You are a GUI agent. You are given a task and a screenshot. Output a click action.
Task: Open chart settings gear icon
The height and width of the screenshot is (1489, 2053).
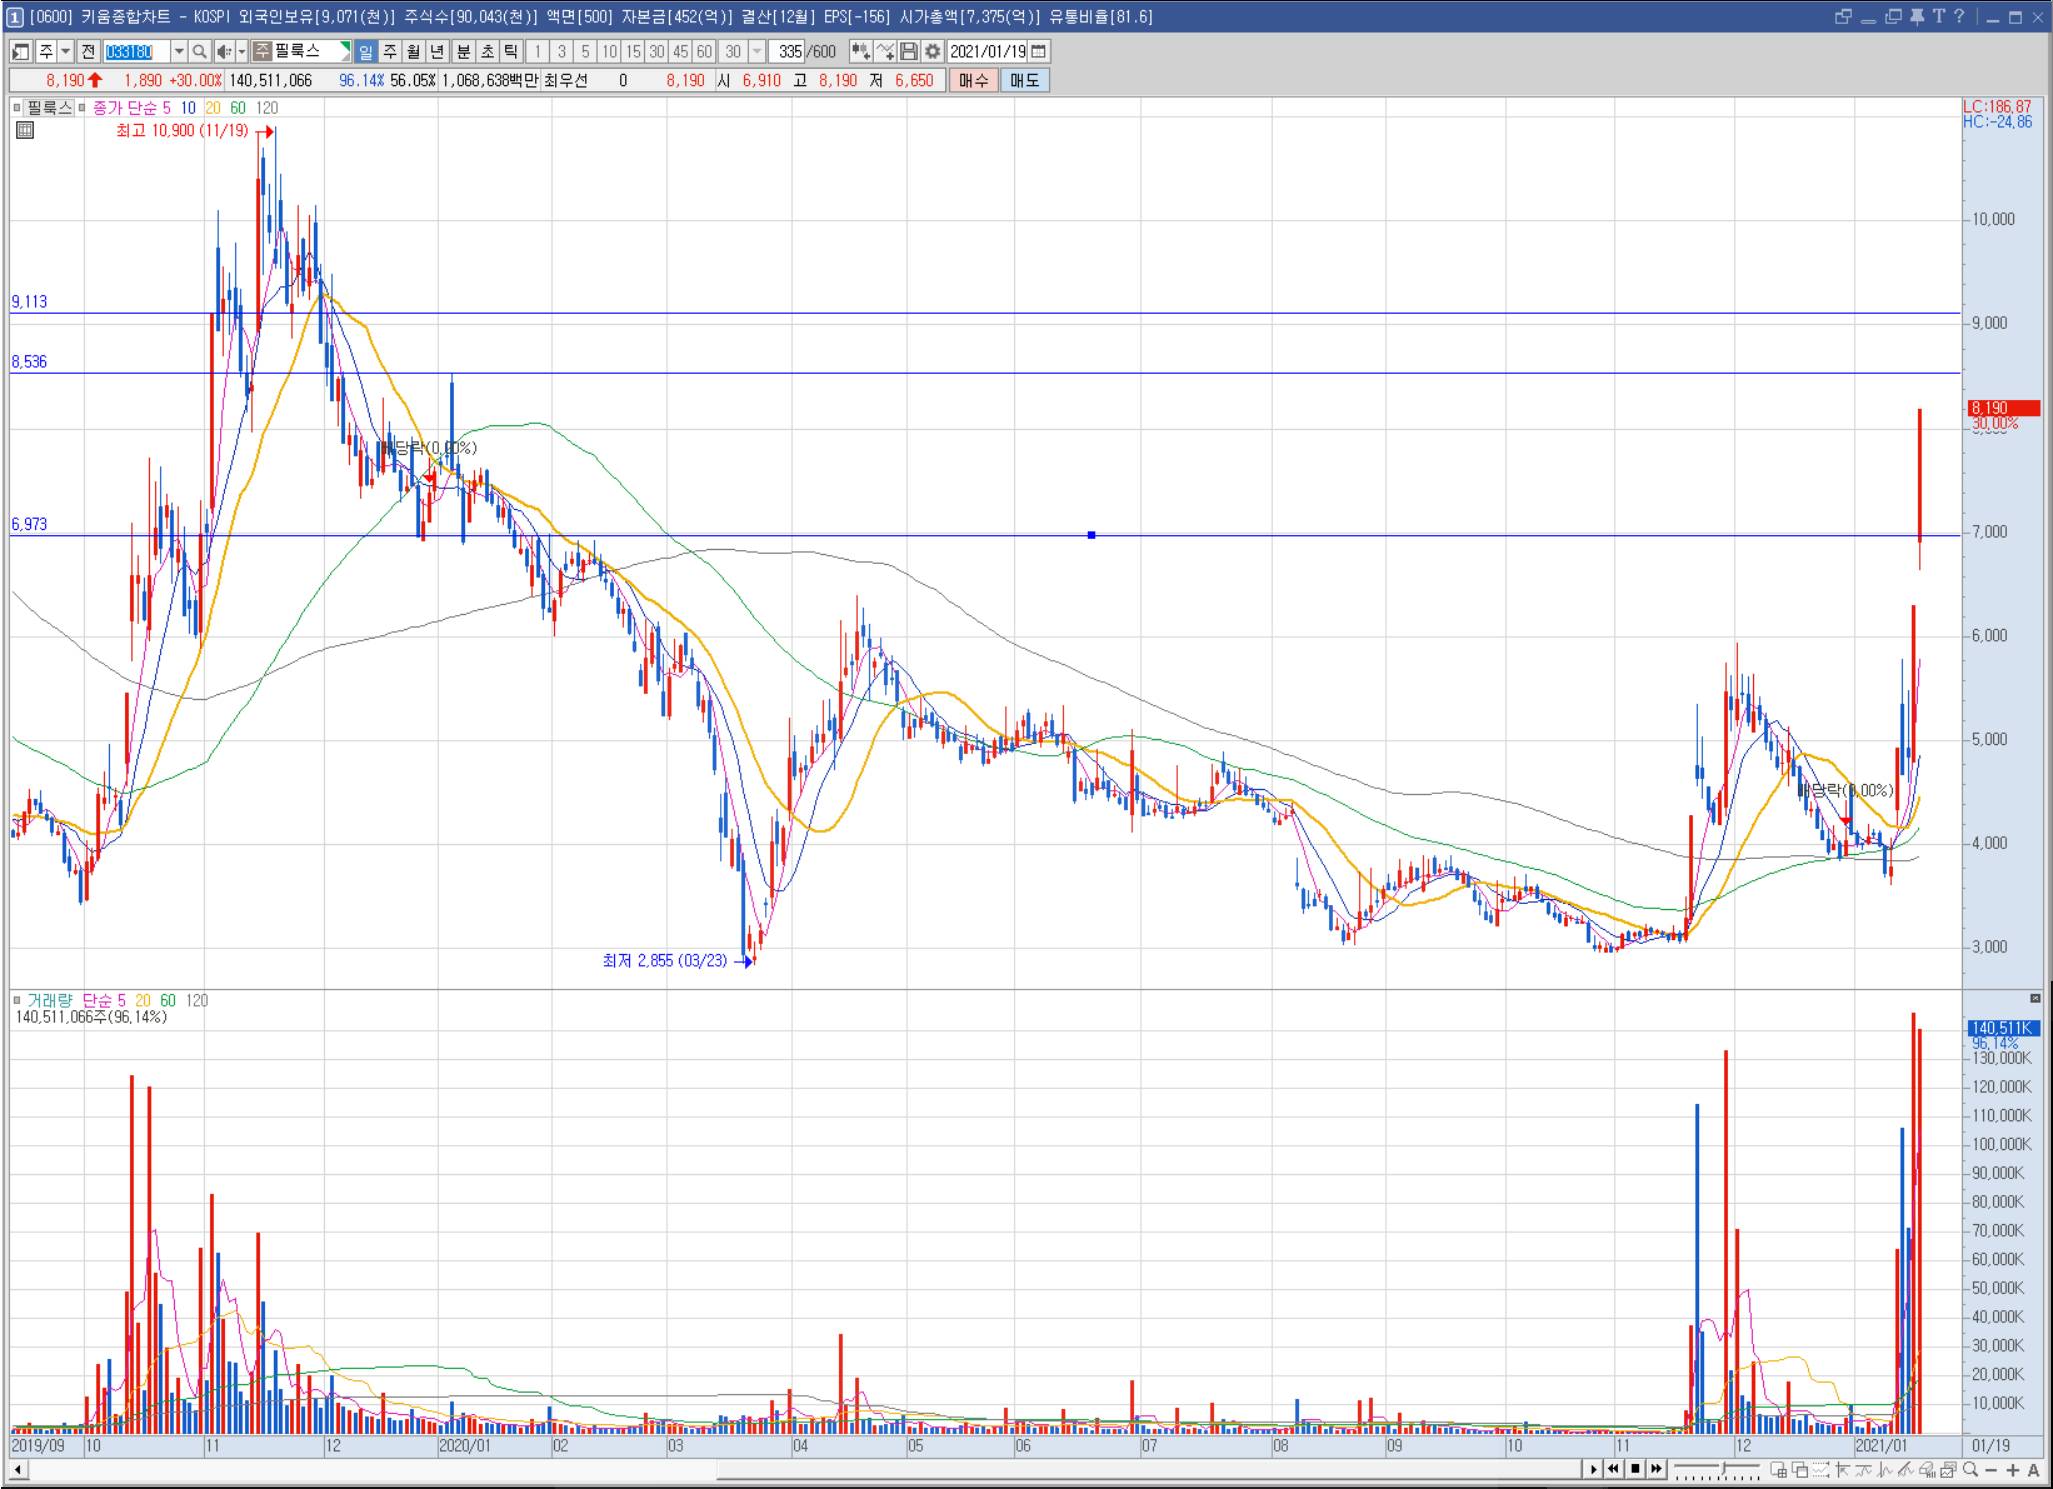coord(932,51)
